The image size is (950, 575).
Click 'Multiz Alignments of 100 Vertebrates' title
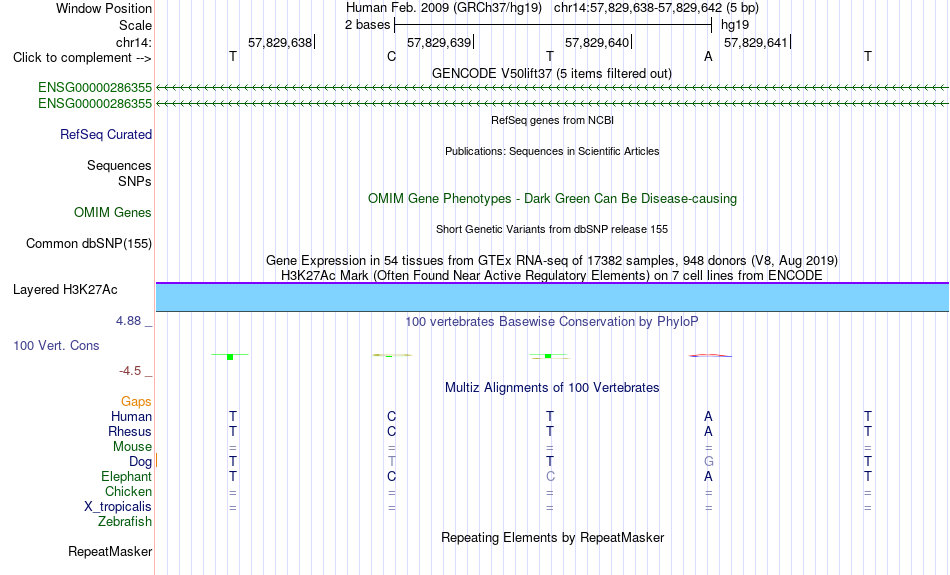551,388
